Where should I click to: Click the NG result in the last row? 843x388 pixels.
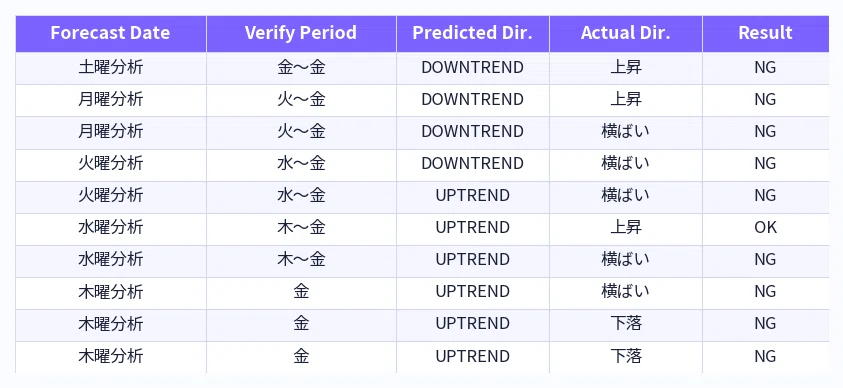[766, 356]
